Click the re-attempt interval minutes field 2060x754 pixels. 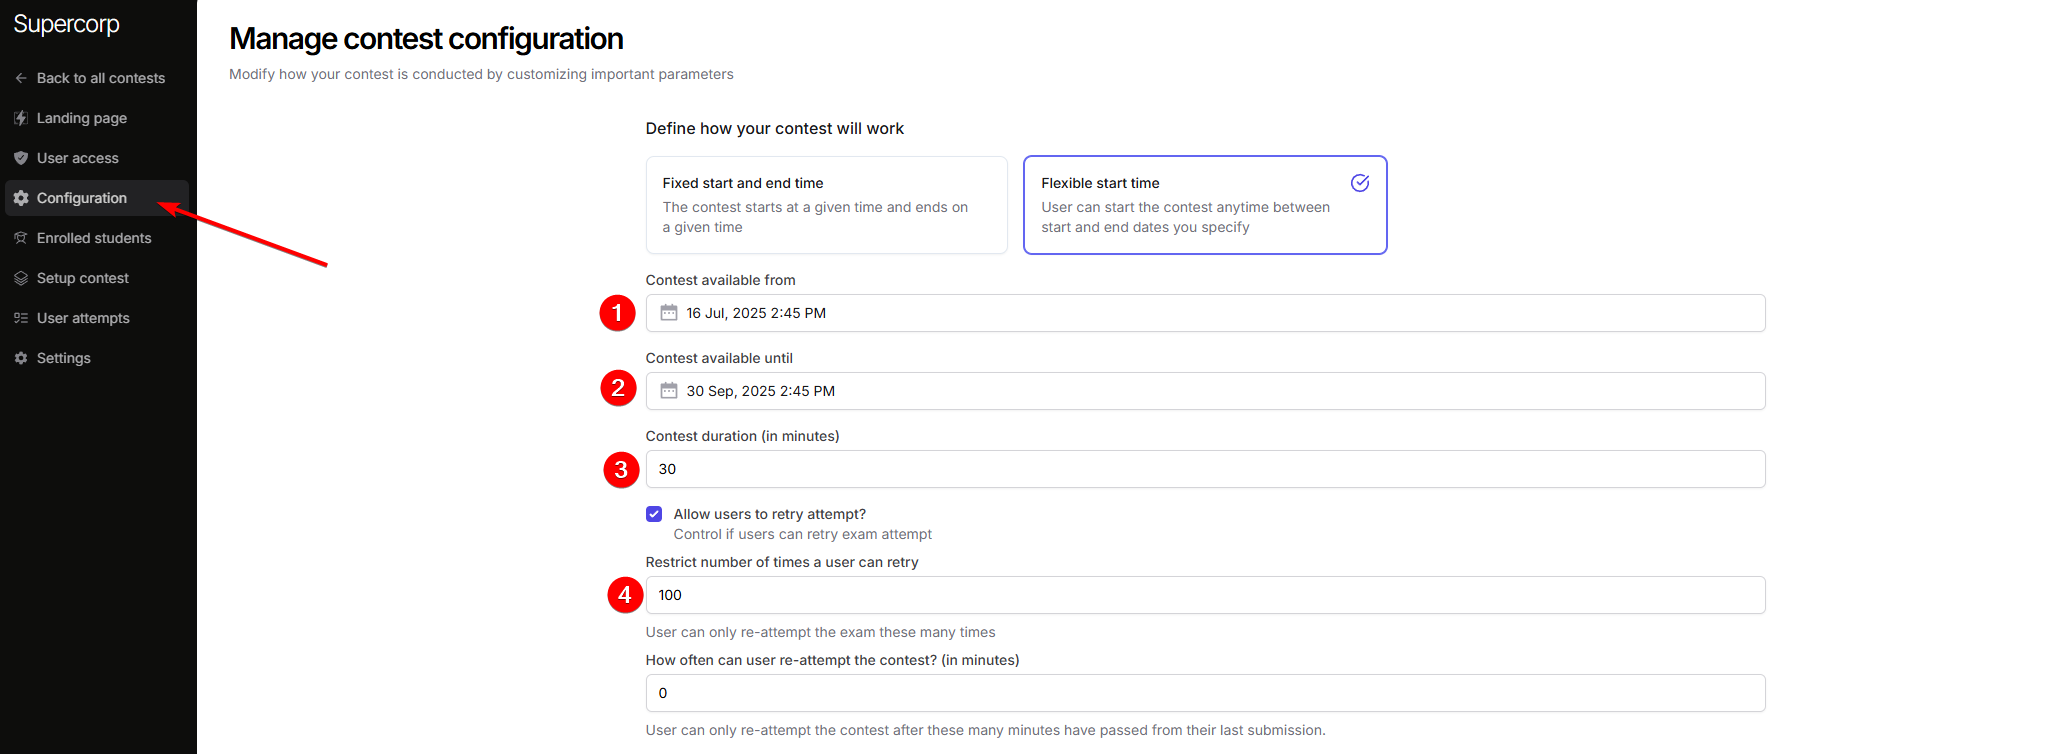[x=1205, y=693]
